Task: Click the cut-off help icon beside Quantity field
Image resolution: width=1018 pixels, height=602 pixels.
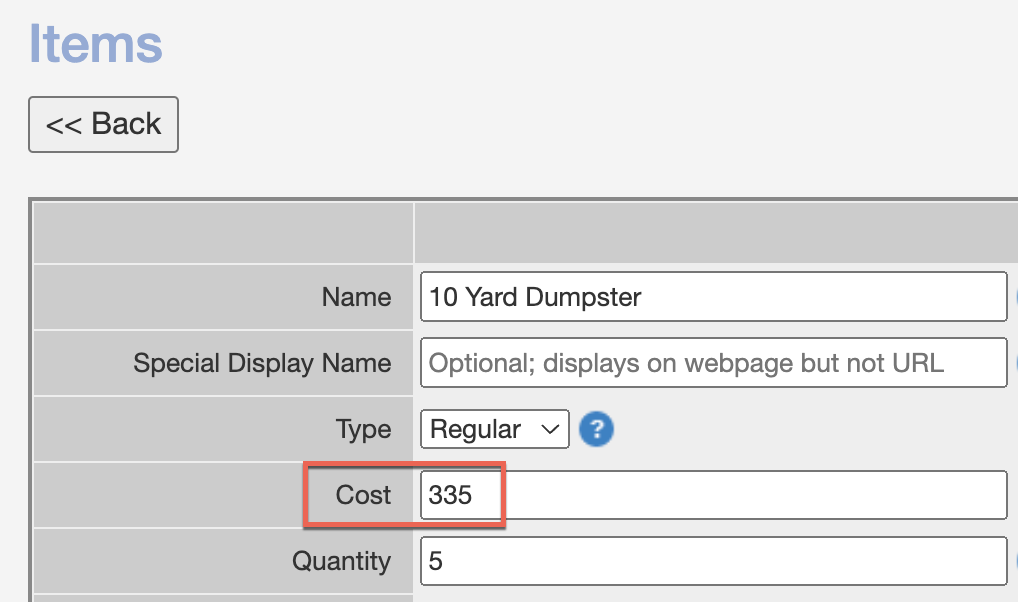Action: (x=1015, y=561)
